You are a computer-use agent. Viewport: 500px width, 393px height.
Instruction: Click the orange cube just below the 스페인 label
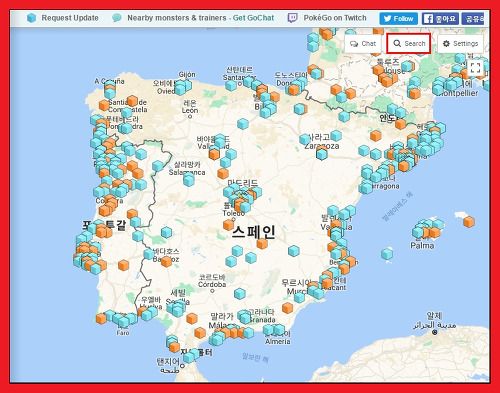pos(262,244)
